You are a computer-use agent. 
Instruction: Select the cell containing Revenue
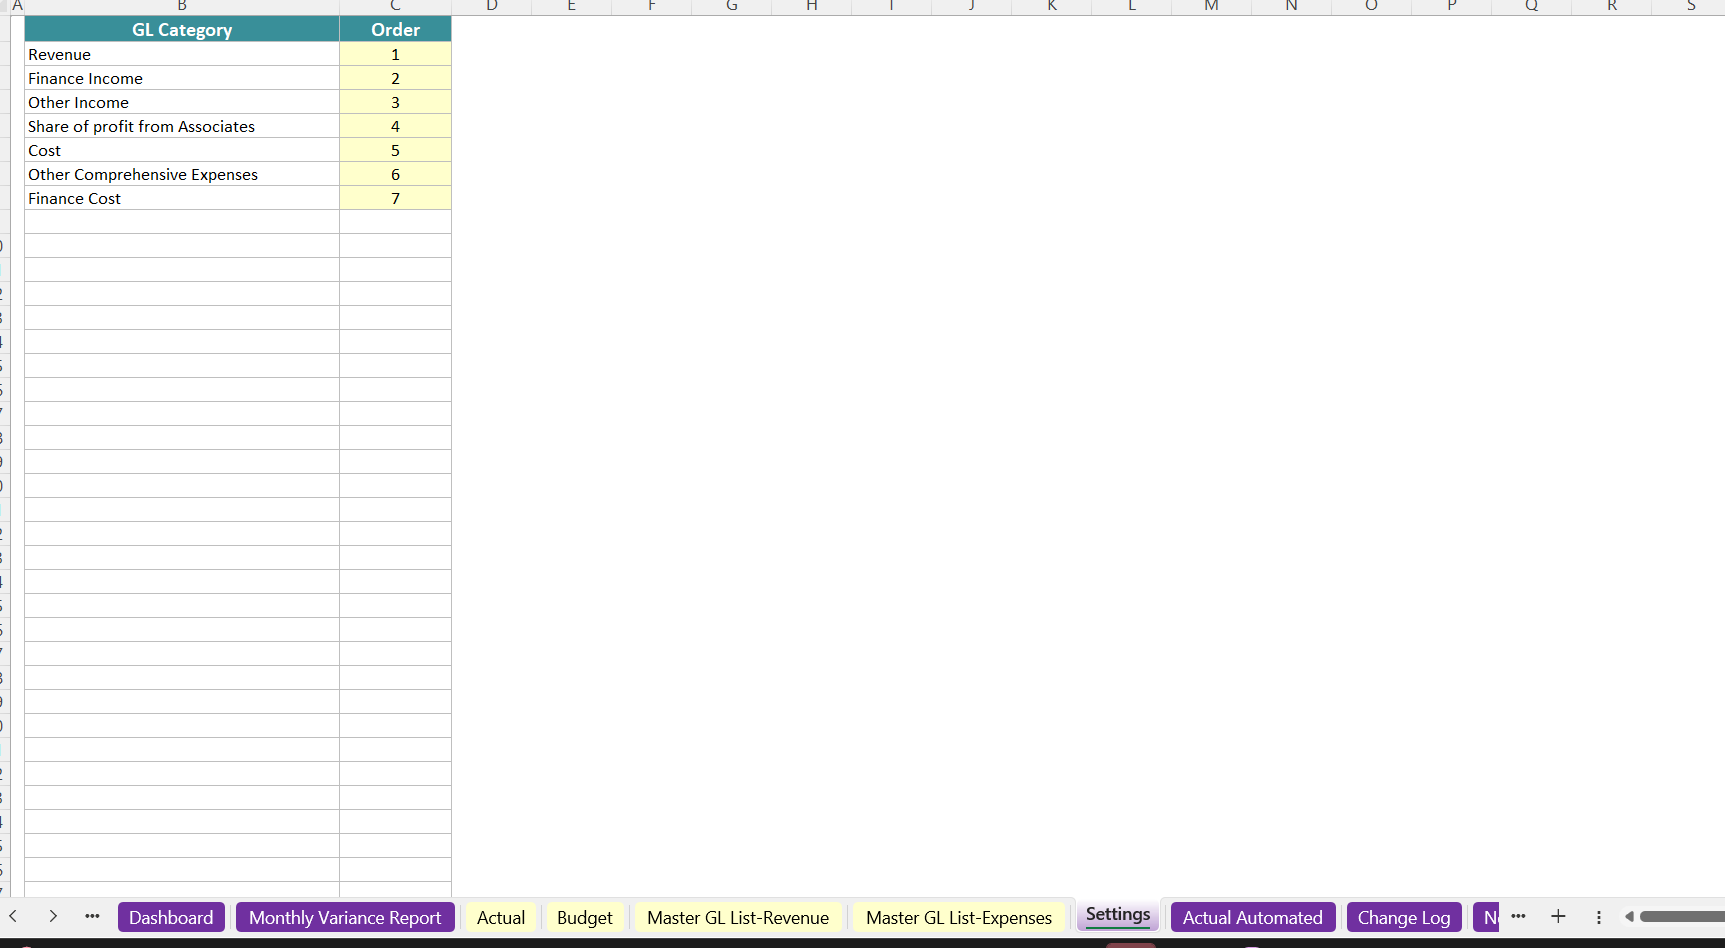point(181,54)
